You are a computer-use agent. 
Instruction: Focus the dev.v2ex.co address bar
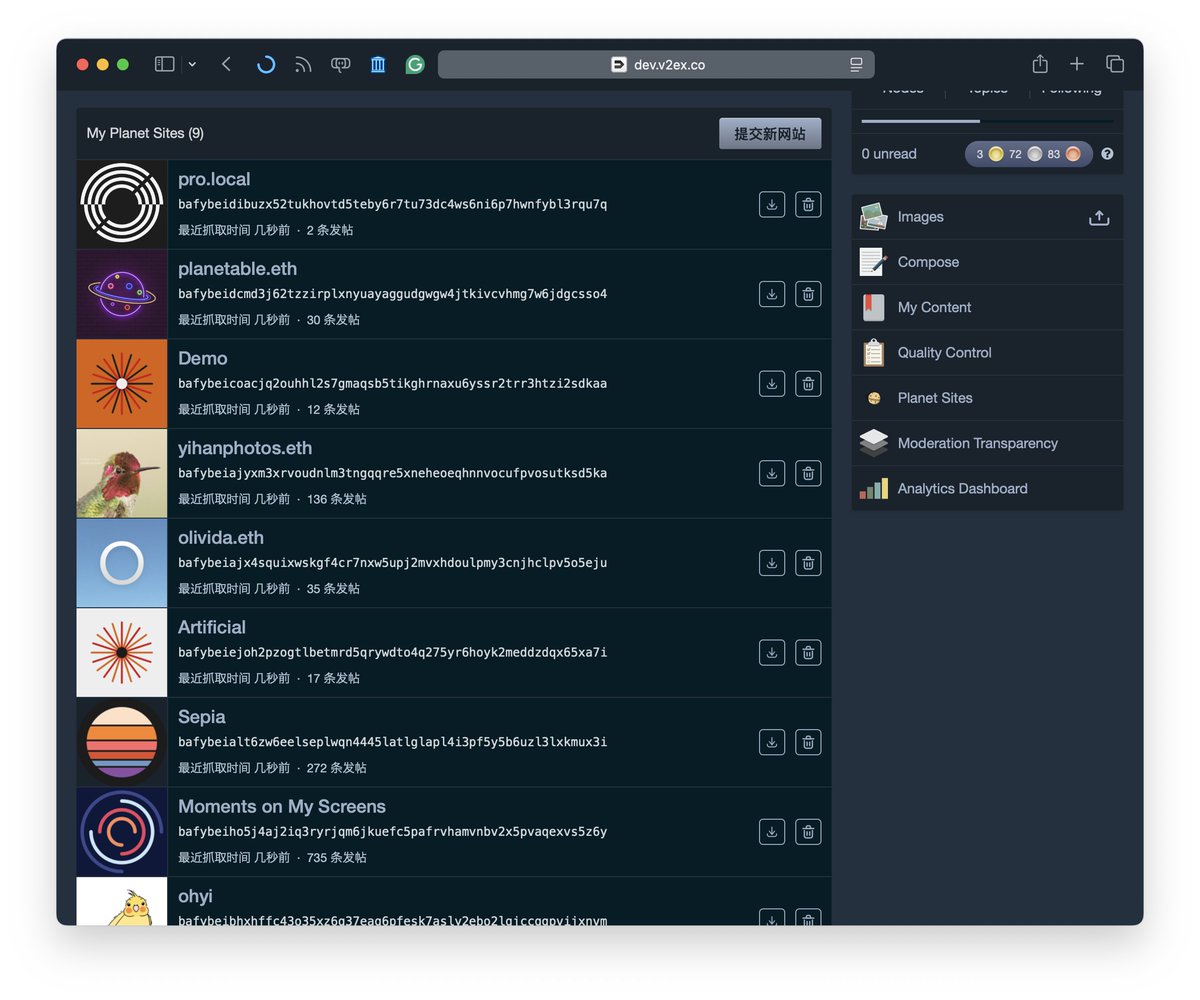click(656, 64)
